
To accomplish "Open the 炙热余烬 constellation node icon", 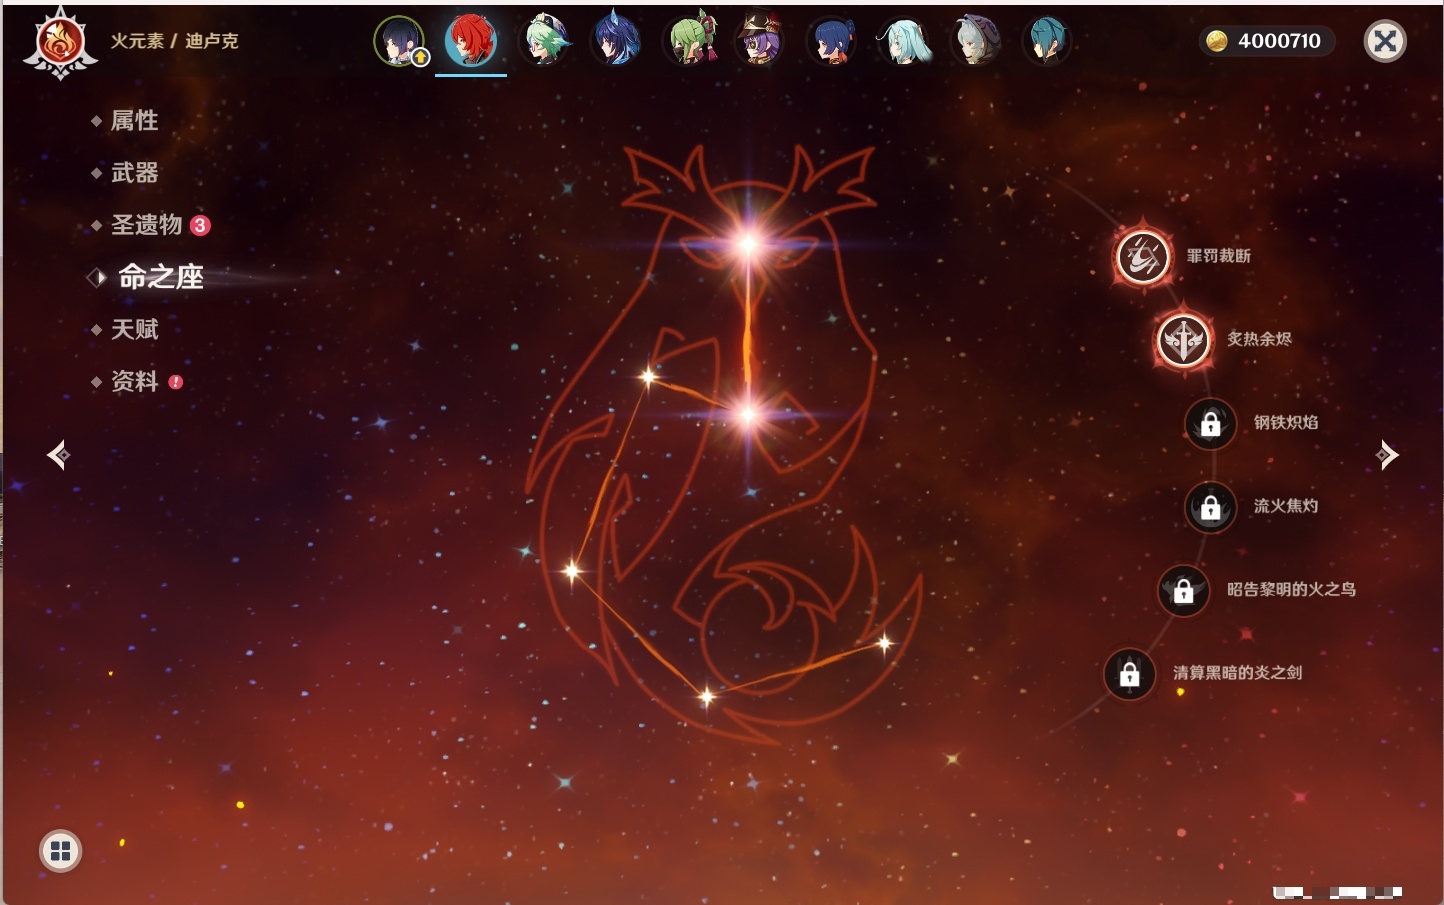I will click(1184, 340).
